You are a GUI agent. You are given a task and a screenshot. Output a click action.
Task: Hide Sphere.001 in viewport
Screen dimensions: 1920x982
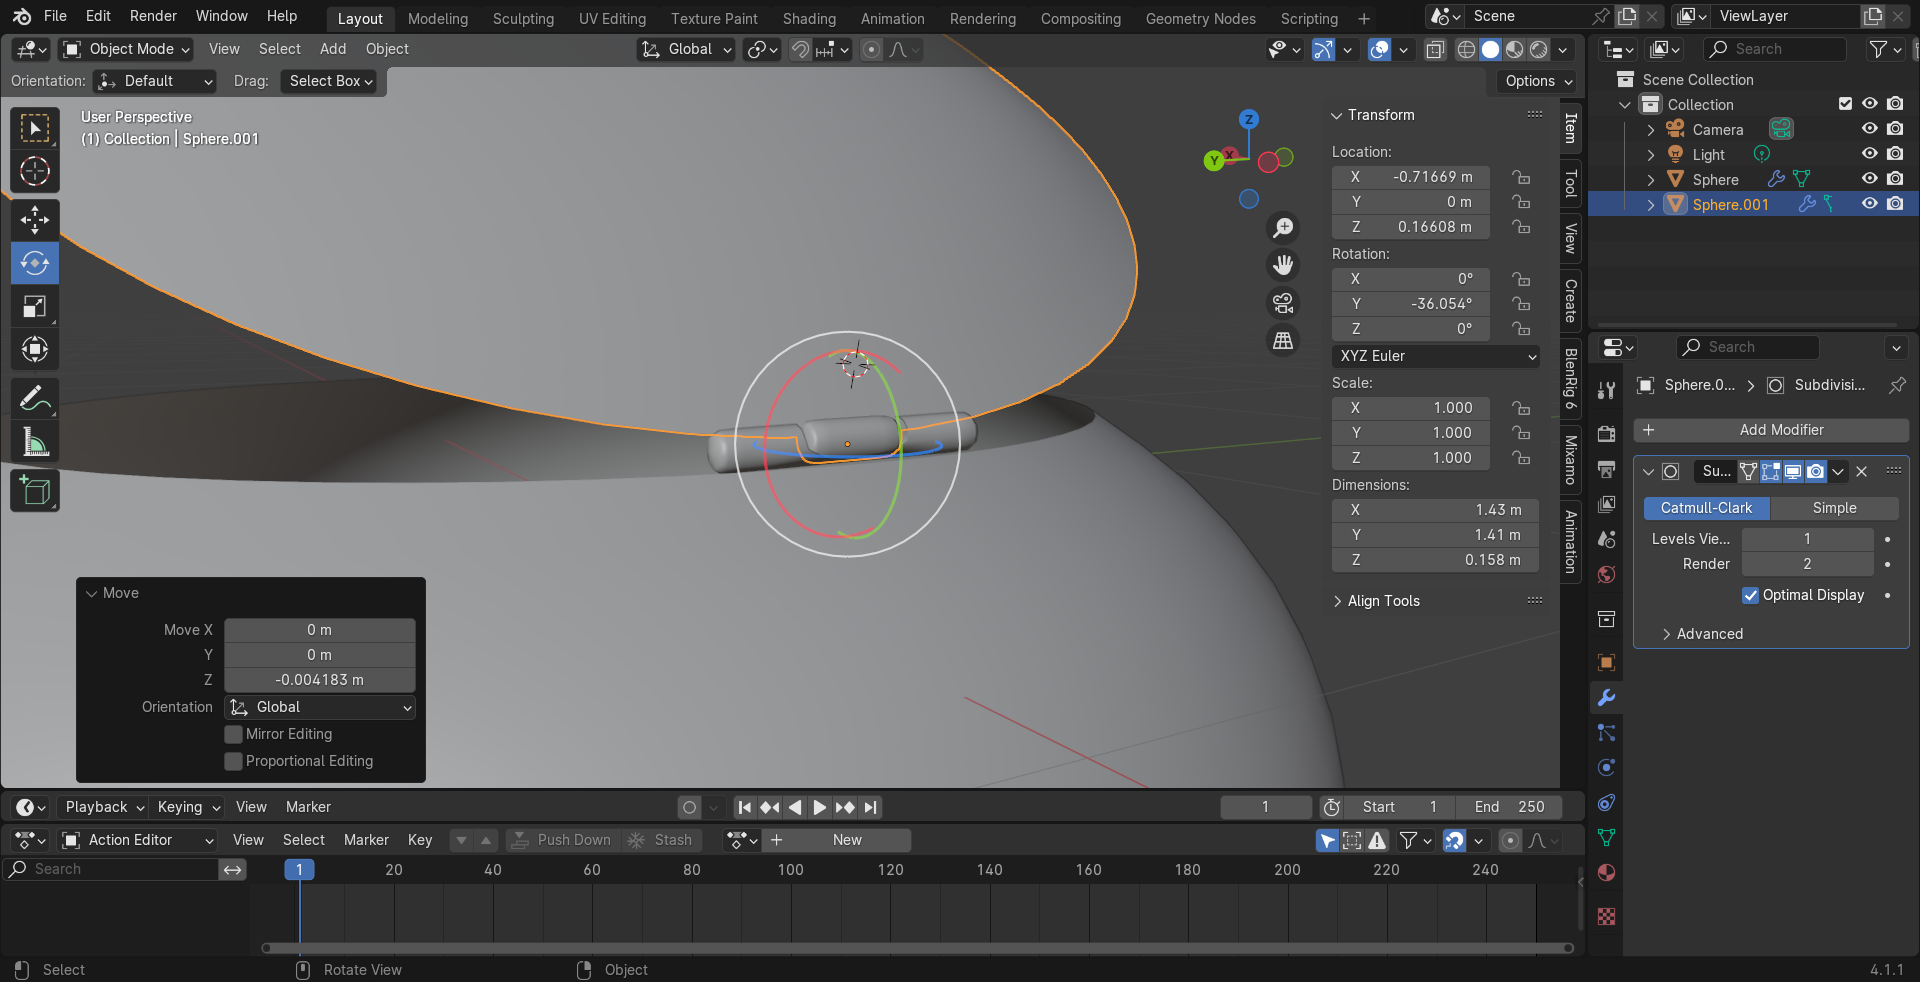tap(1869, 204)
